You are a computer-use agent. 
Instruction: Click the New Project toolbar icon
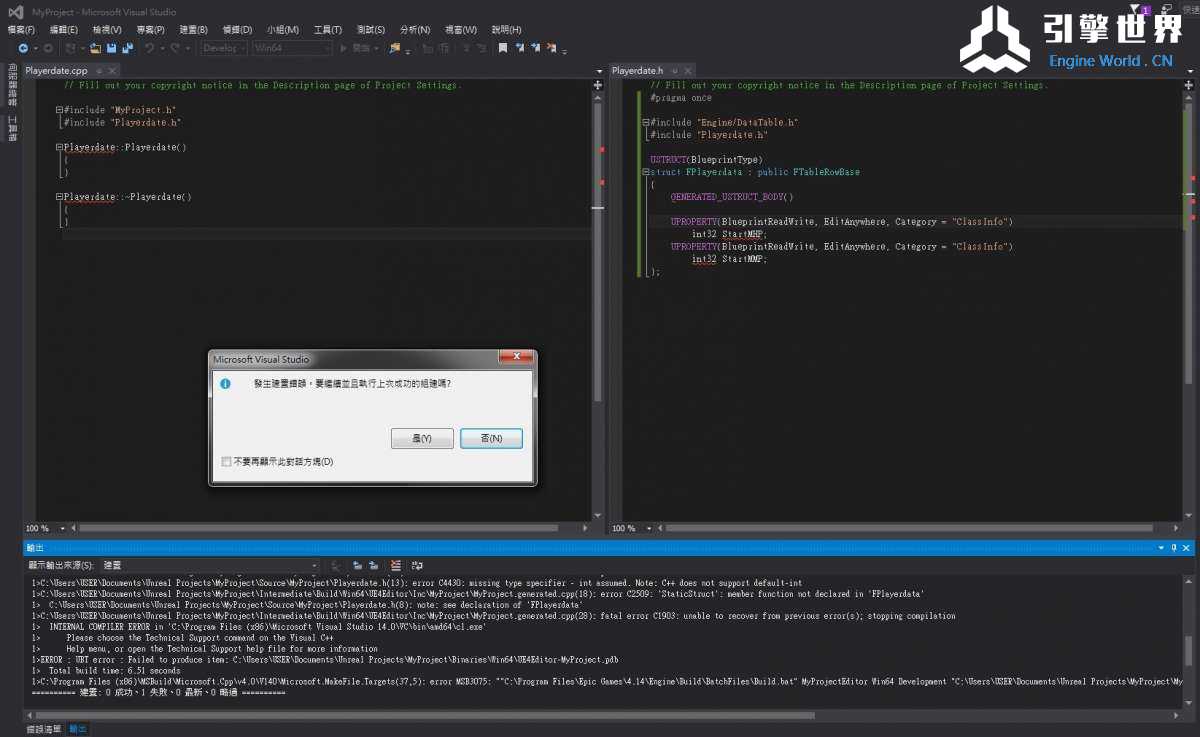[71, 48]
